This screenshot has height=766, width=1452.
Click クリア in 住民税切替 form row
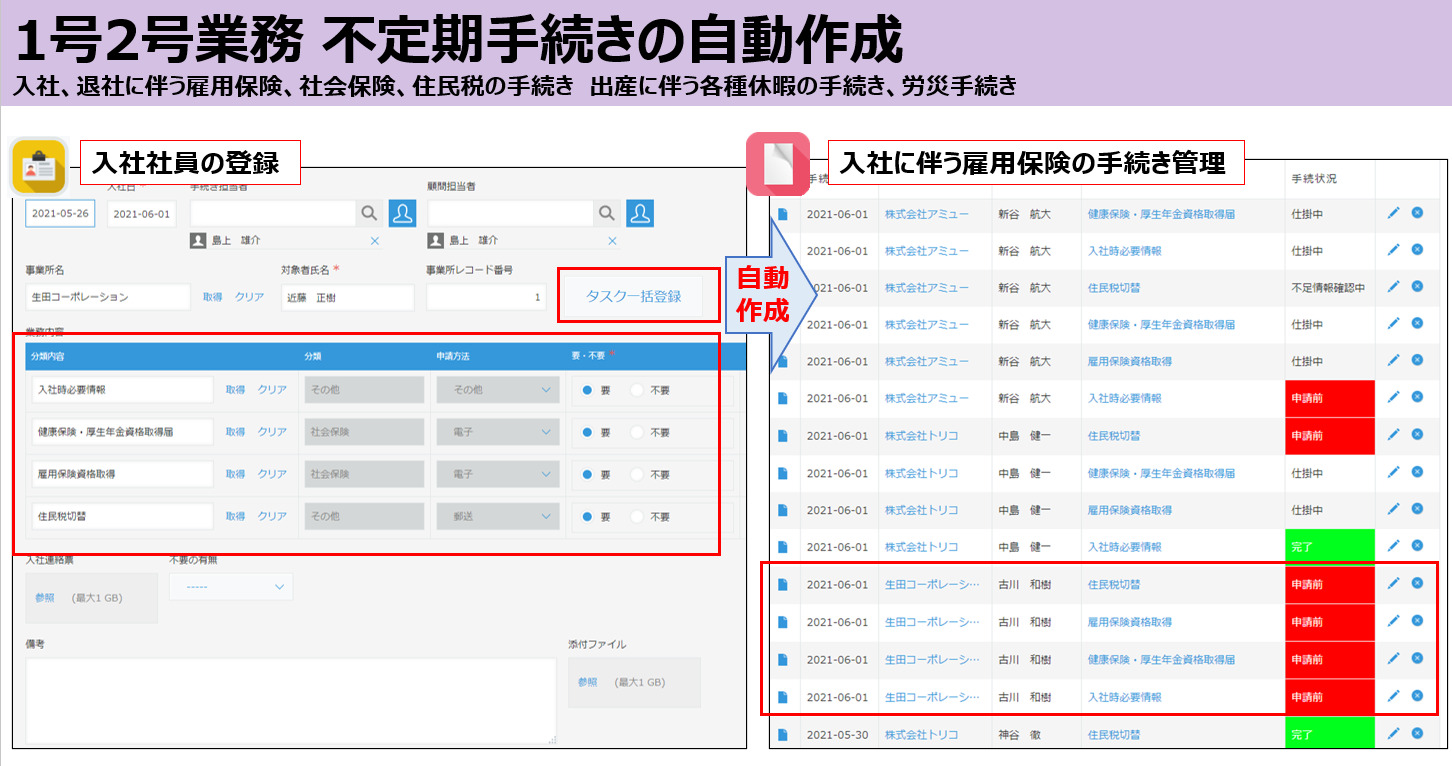(x=272, y=516)
